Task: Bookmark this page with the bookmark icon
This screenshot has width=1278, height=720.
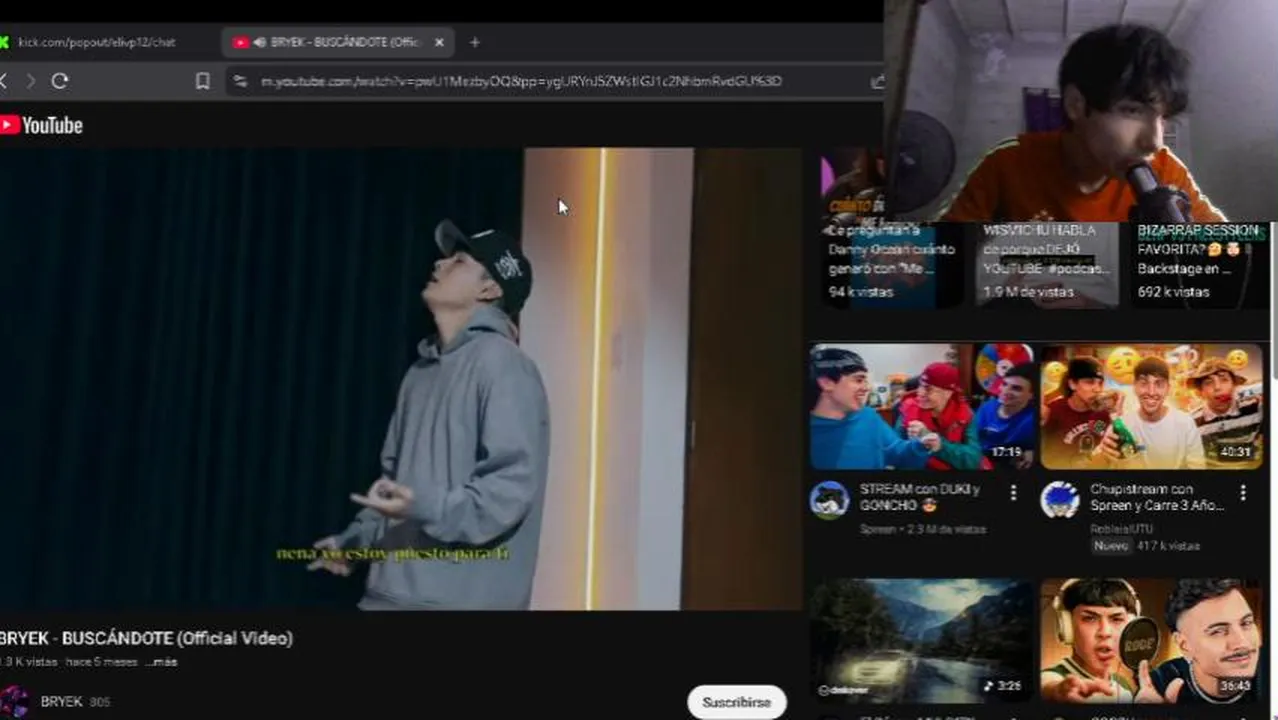Action: (x=203, y=81)
